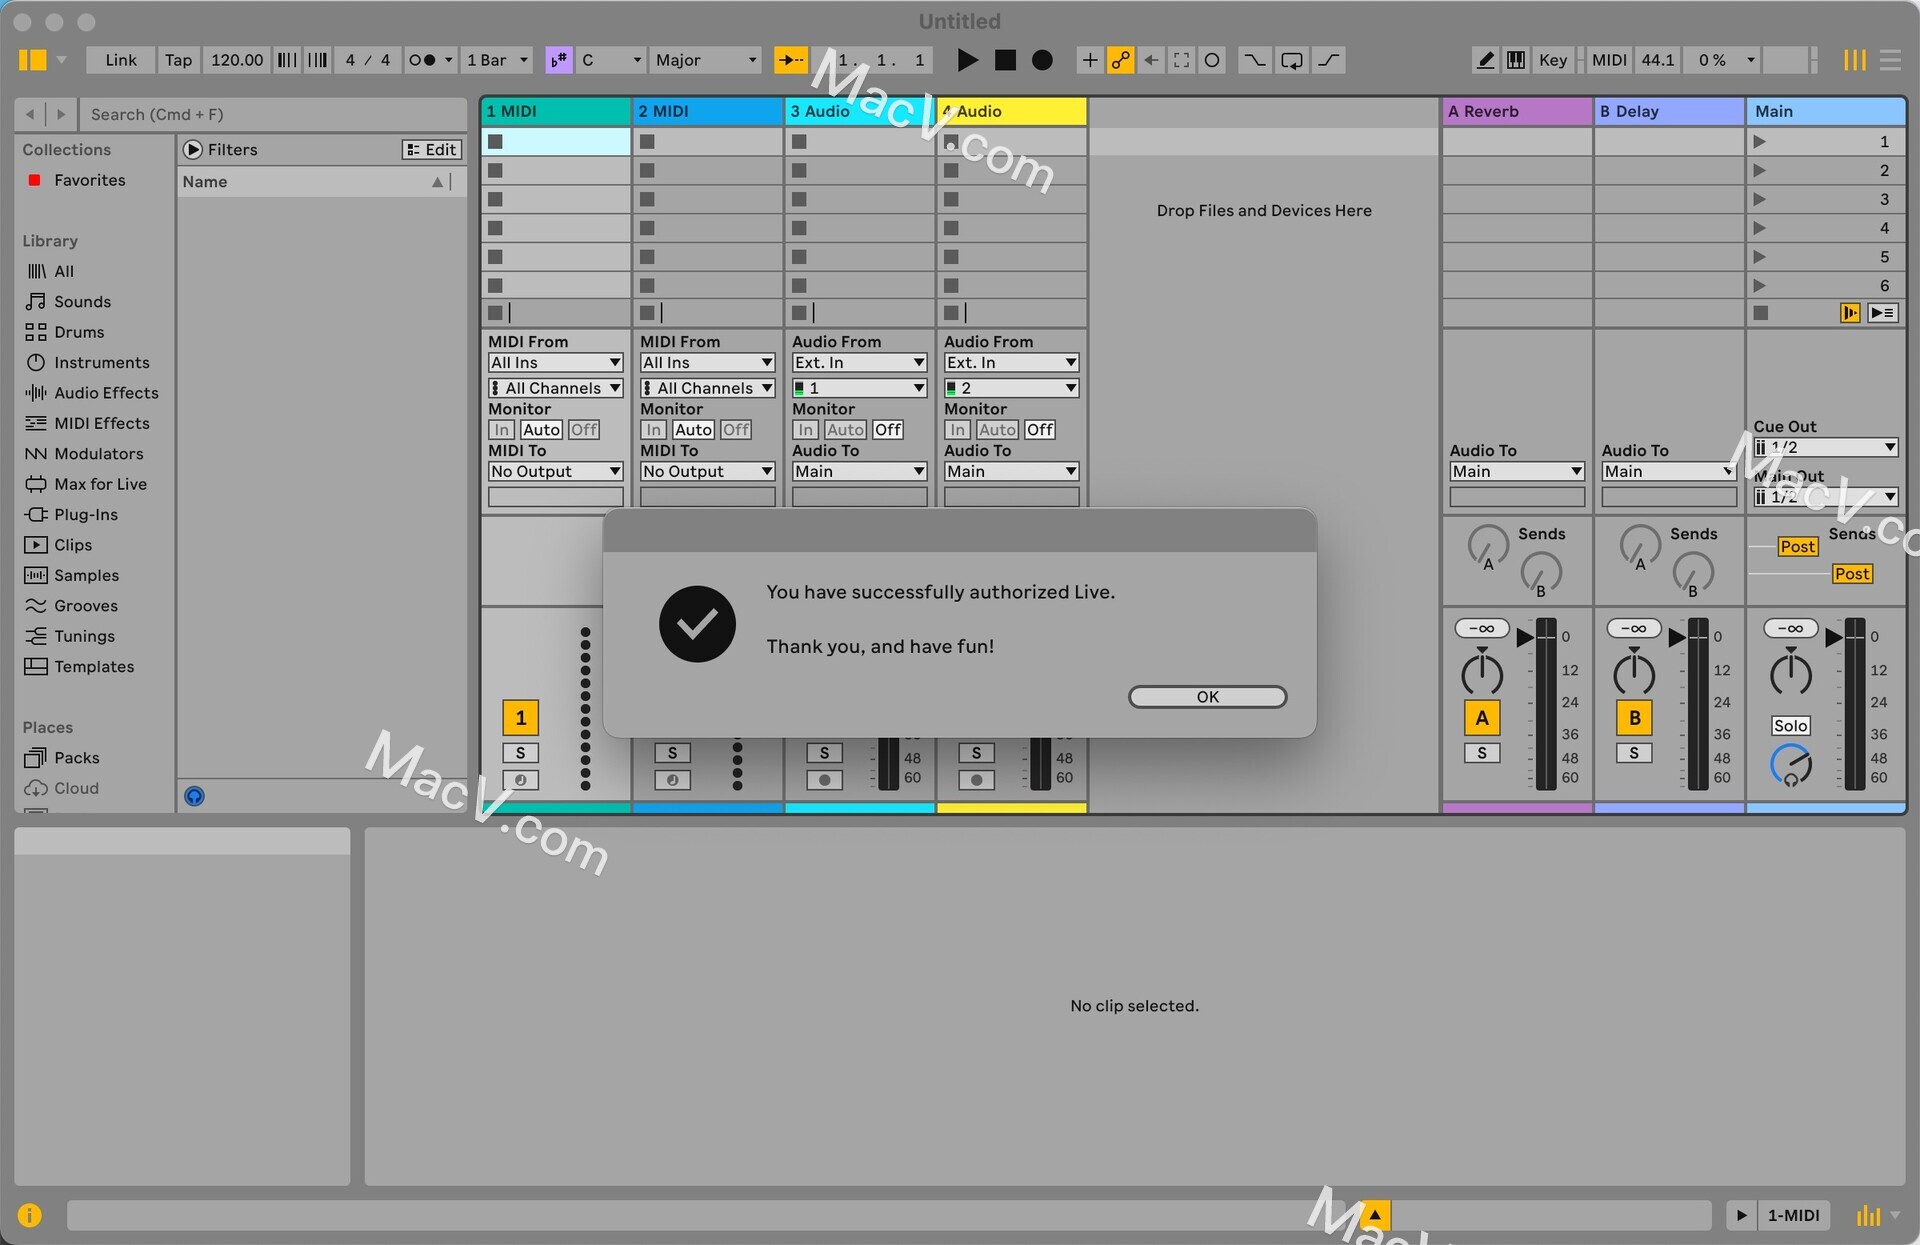The height and width of the screenshot is (1245, 1920).
Task: Open Drums category
Action: 79,332
